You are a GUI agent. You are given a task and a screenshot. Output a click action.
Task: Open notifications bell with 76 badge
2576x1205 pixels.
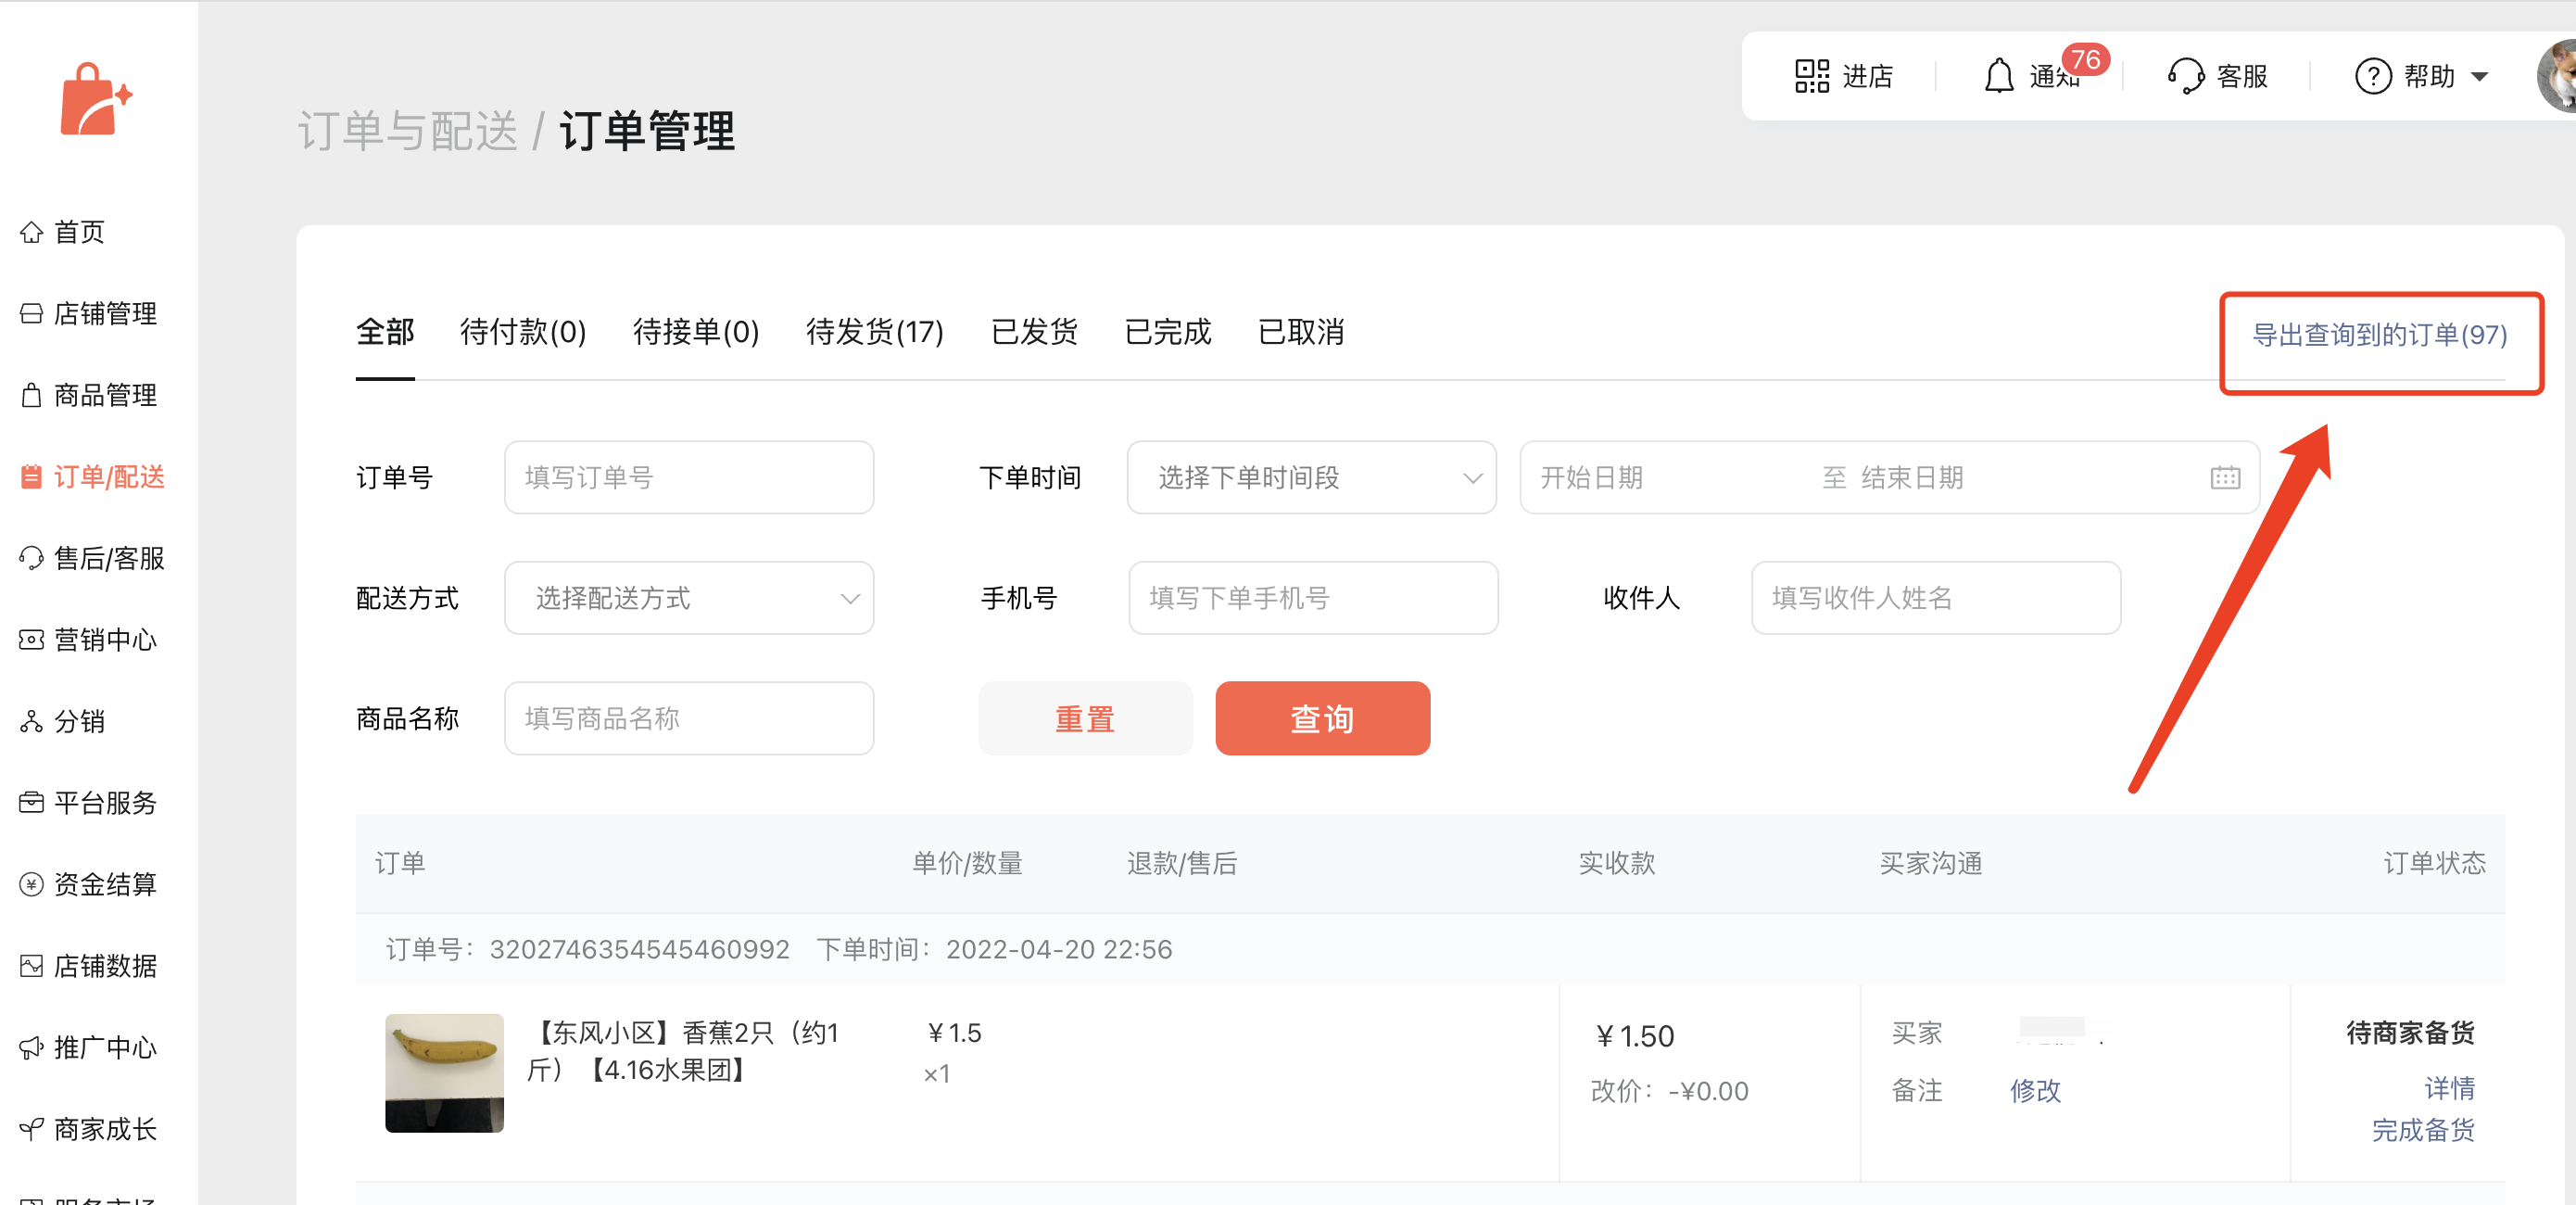[x=1998, y=76]
